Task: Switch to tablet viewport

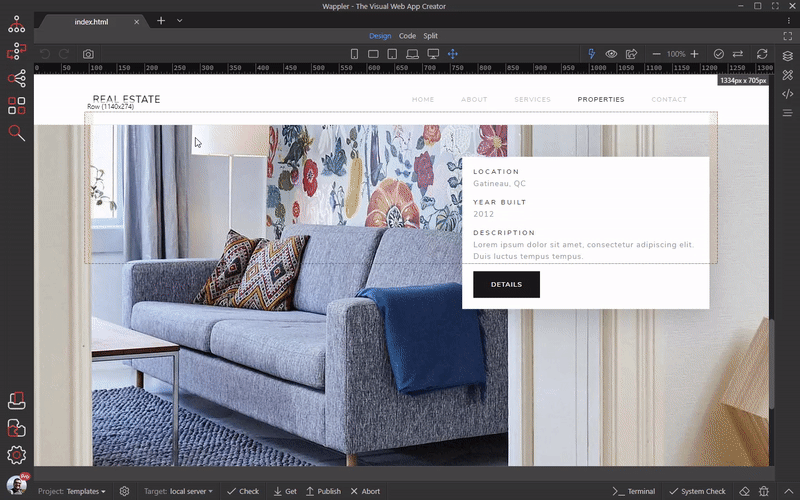Action: (x=392, y=54)
